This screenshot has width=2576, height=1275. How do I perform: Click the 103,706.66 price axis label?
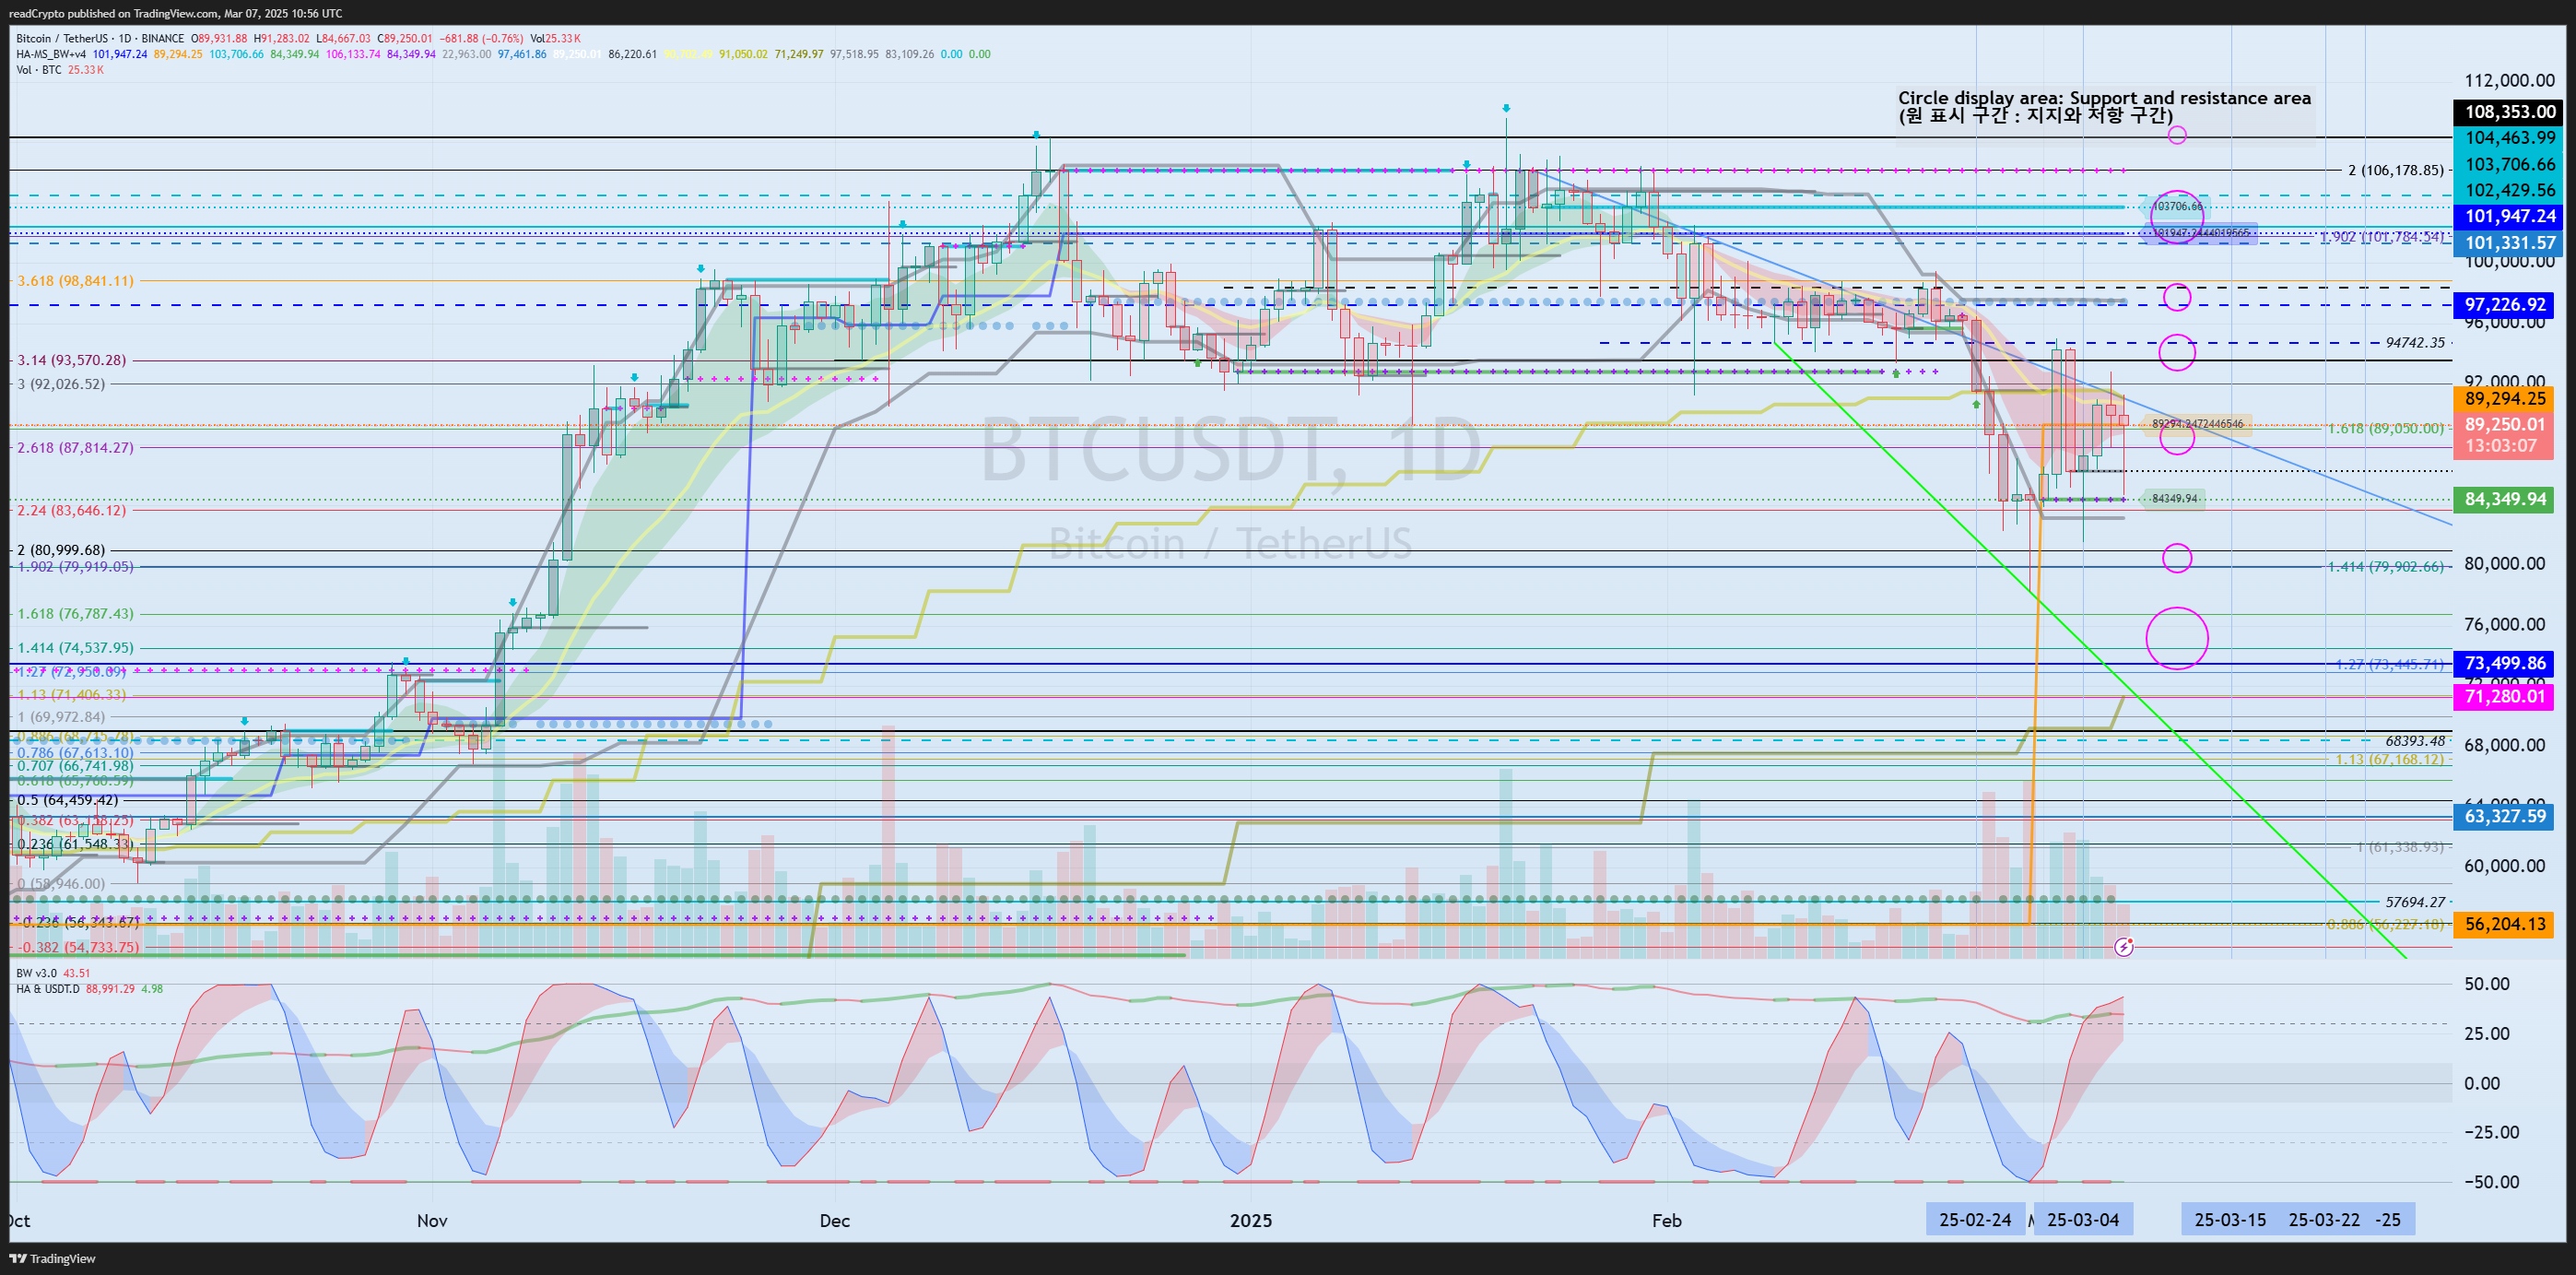tap(2510, 164)
